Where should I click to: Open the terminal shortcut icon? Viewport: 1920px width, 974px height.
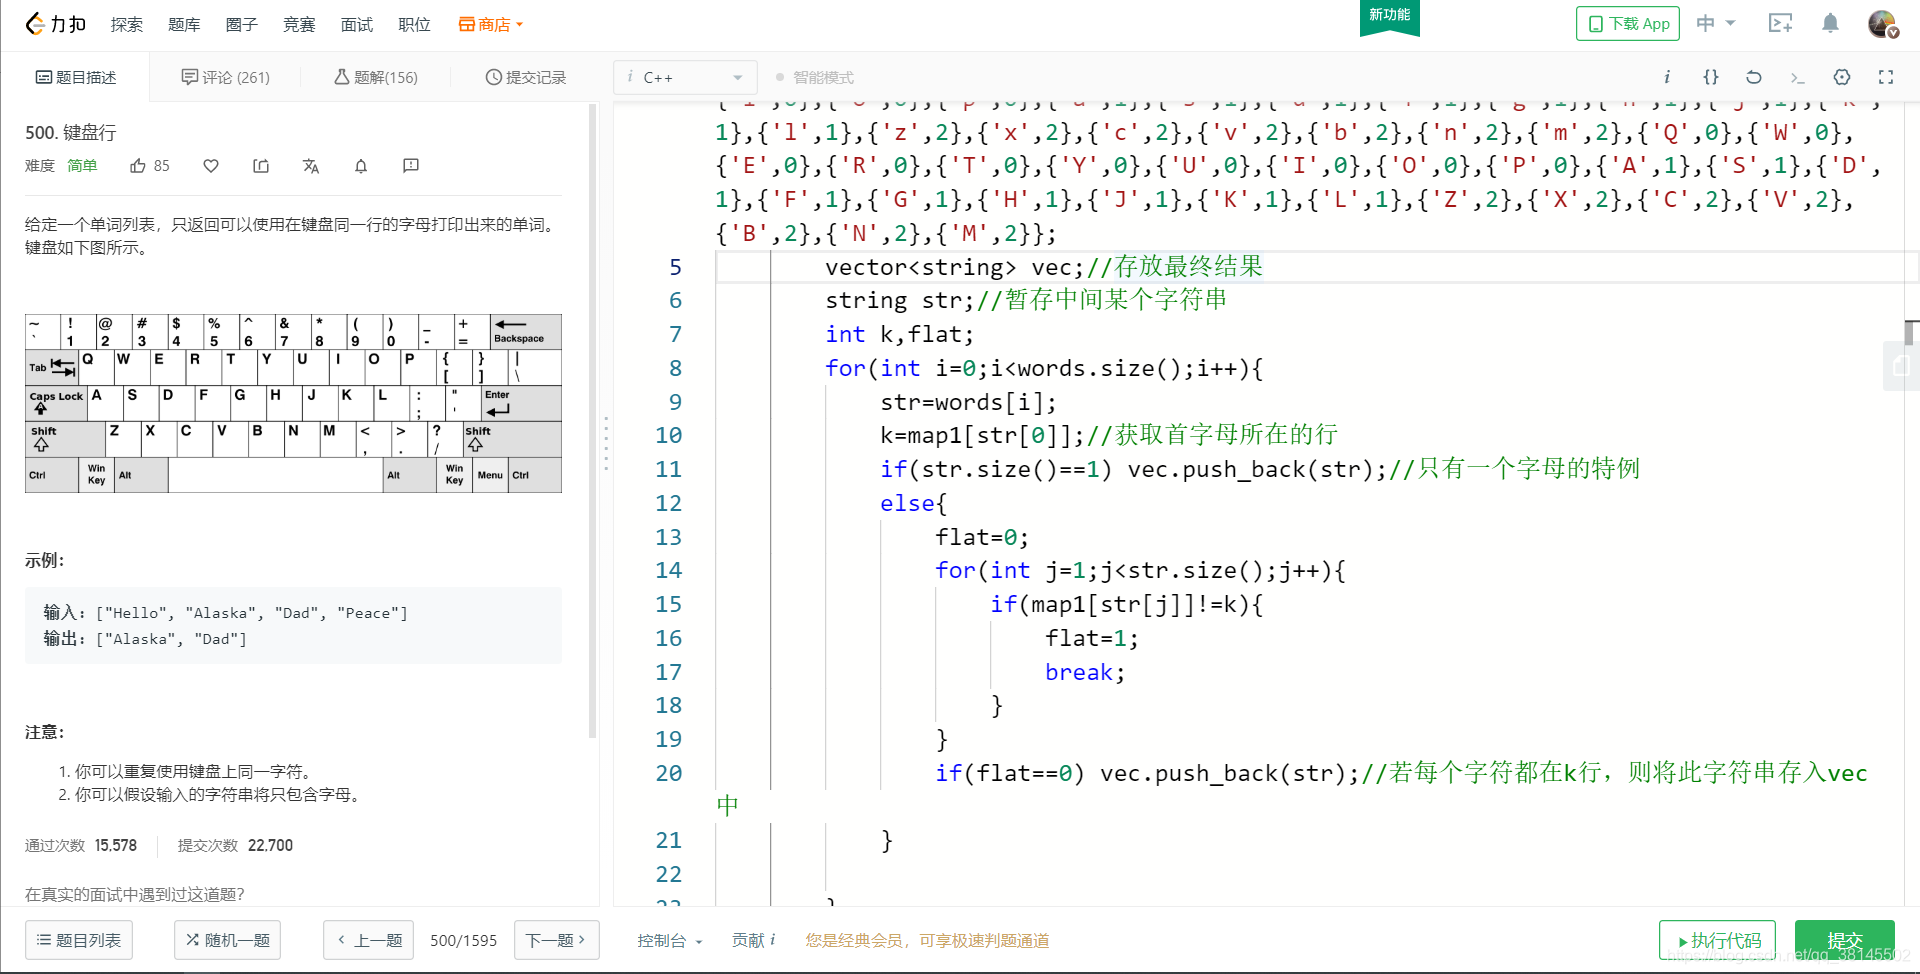tap(1798, 77)
